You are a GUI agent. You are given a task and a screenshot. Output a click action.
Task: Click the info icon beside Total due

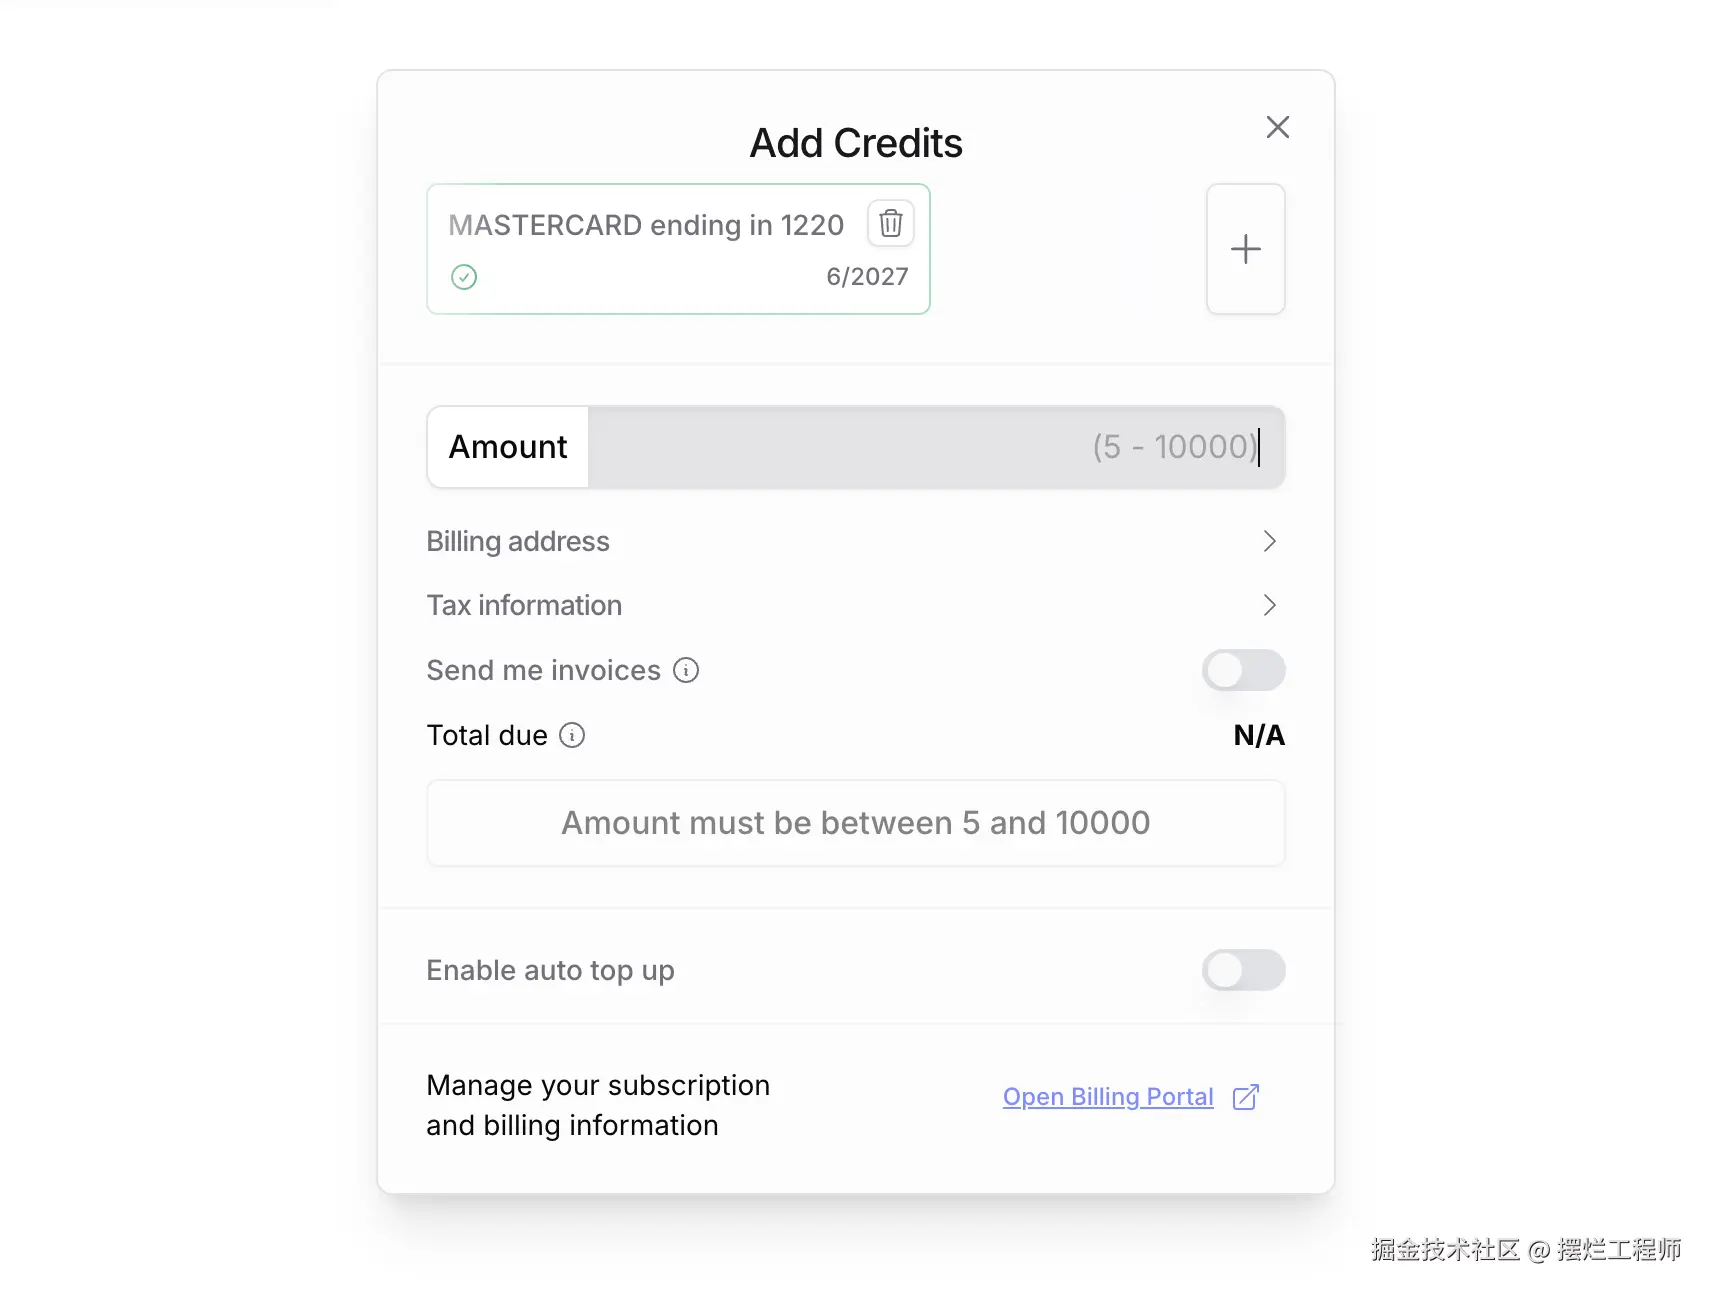[572, 736]
